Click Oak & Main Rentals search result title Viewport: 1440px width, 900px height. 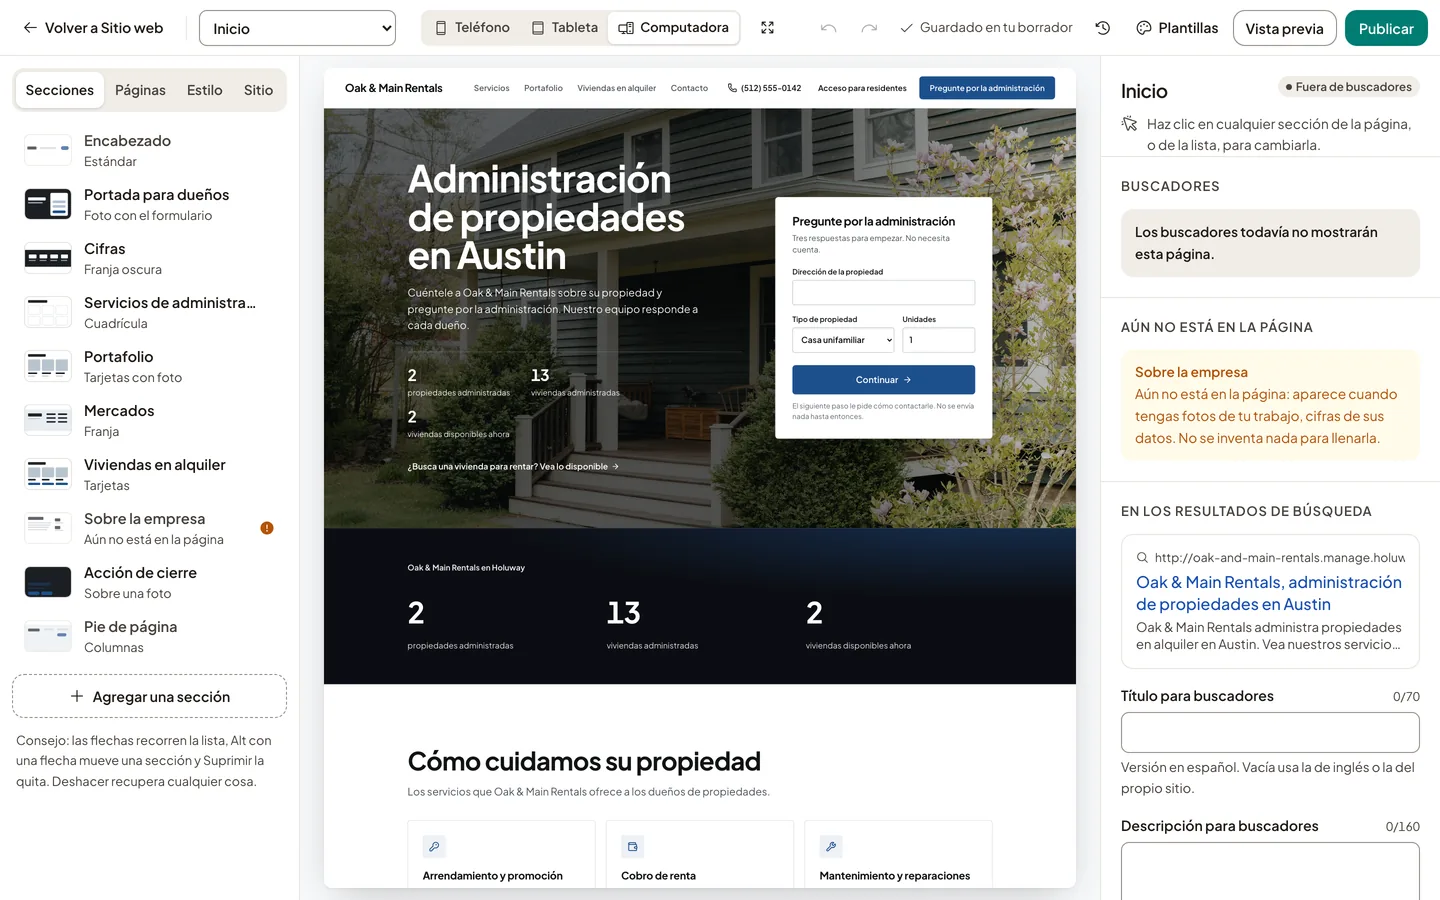point(1269,593)
